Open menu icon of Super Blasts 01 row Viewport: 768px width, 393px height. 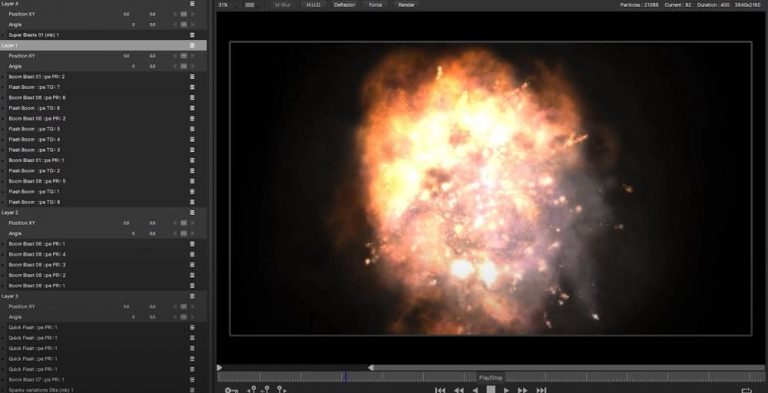(192, 35)
